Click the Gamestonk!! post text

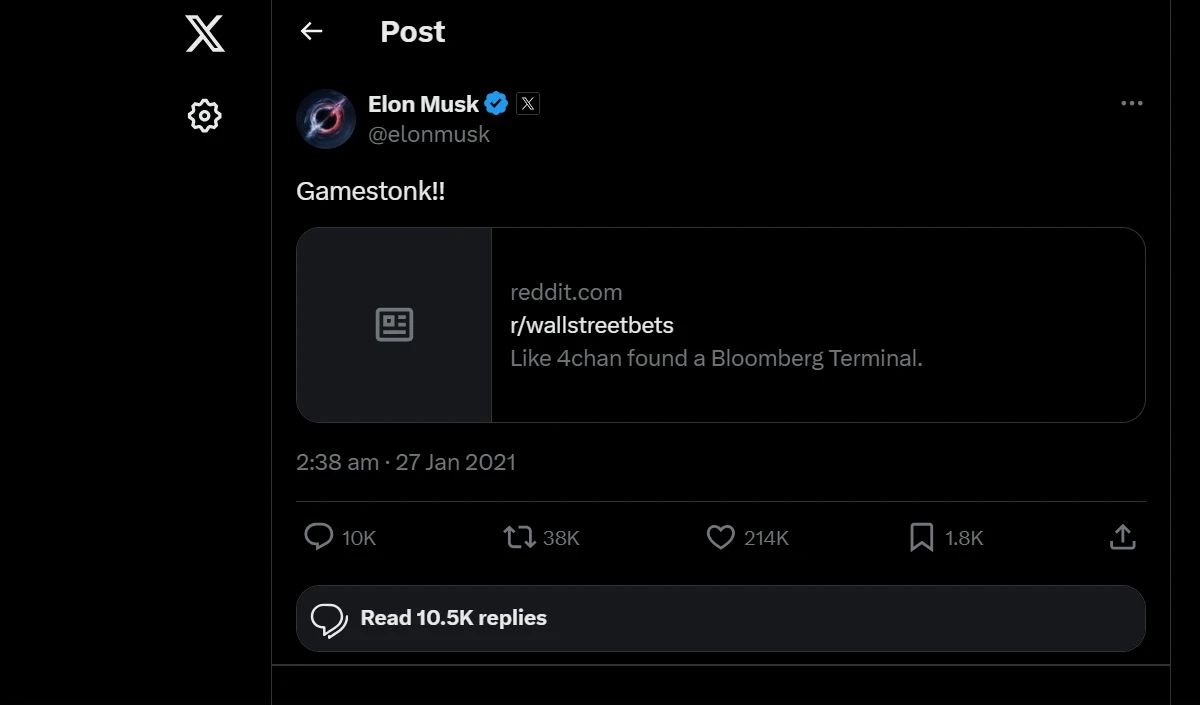[370, 191]
